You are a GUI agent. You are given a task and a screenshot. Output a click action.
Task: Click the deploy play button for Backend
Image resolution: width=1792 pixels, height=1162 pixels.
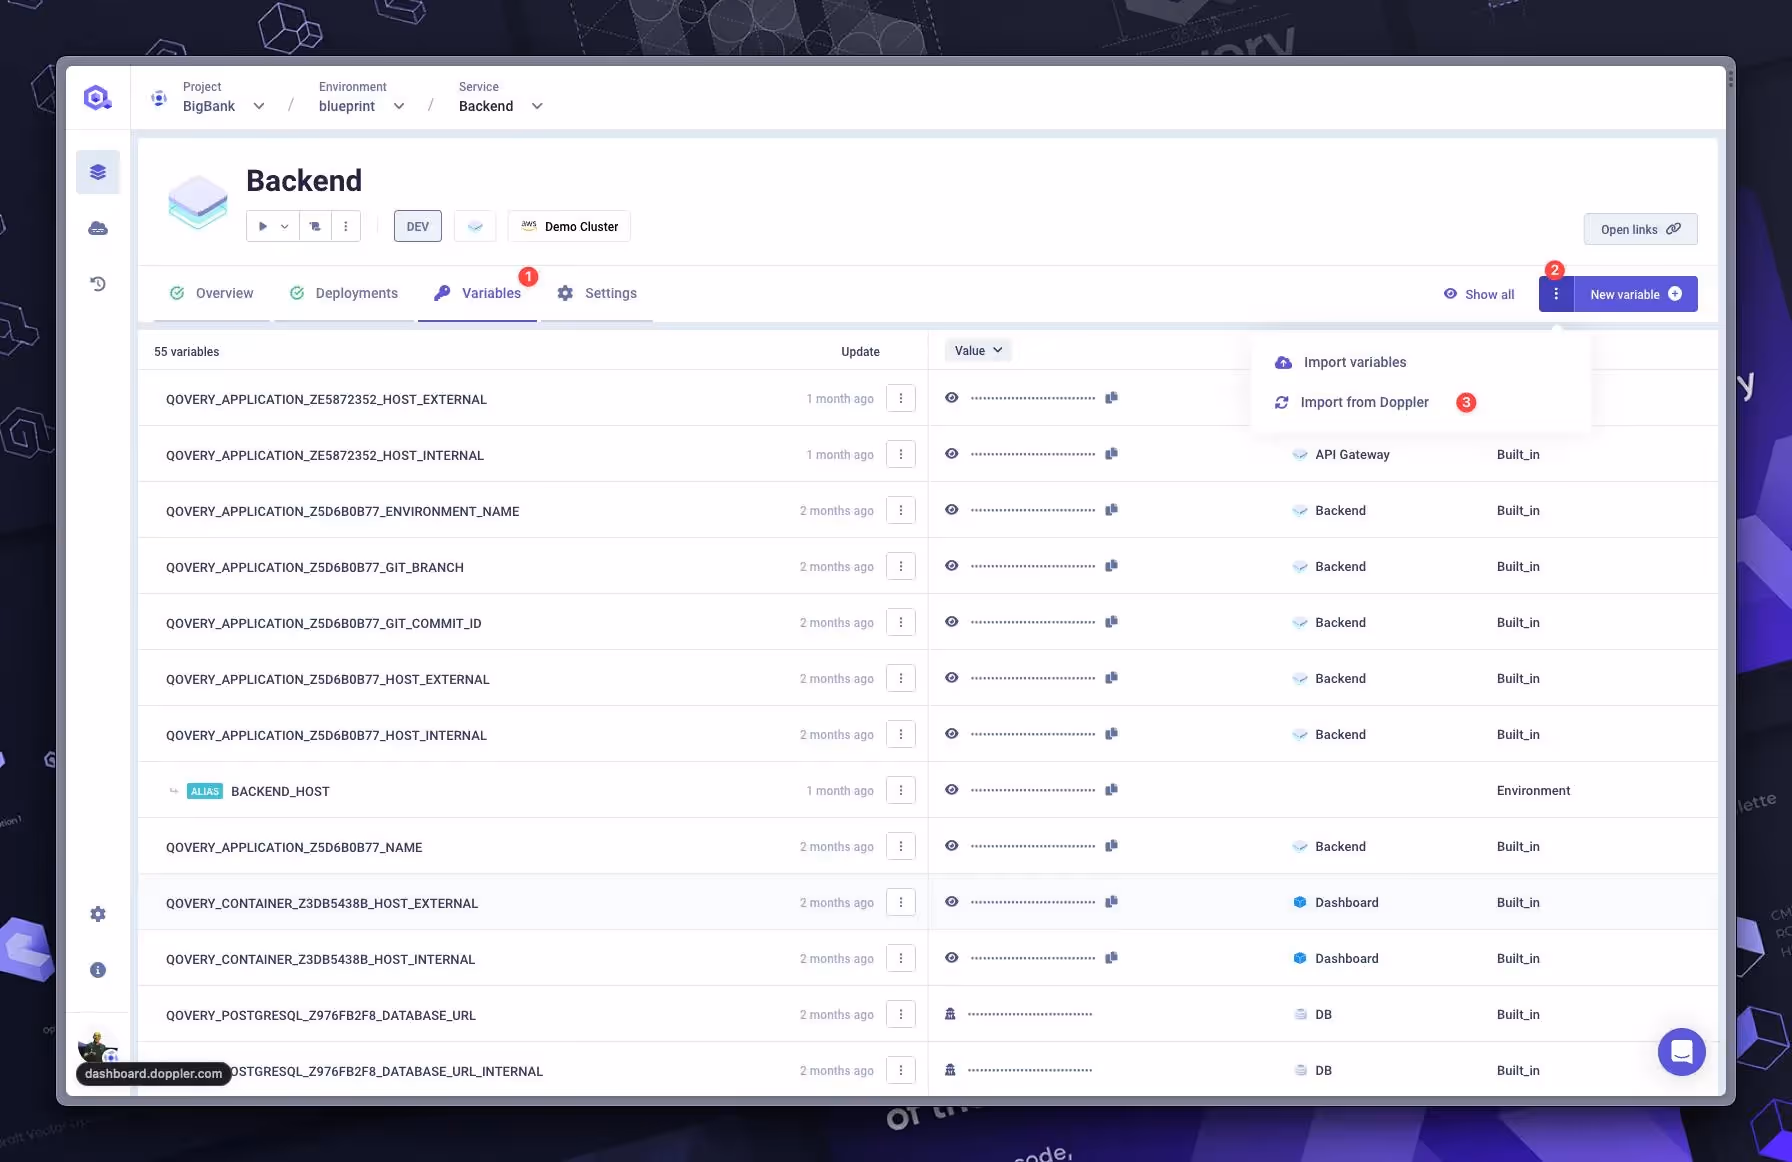coord(262,226)
